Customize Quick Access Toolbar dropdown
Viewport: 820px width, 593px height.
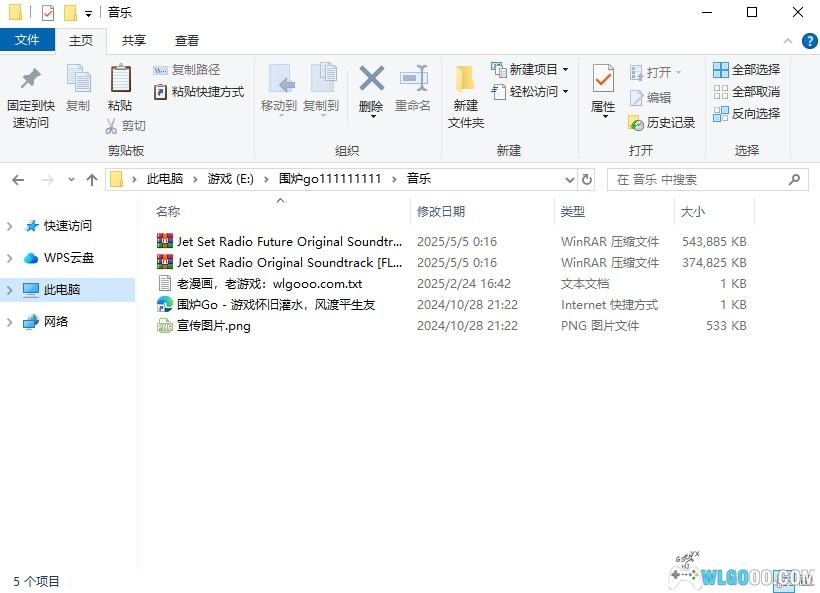88,14
